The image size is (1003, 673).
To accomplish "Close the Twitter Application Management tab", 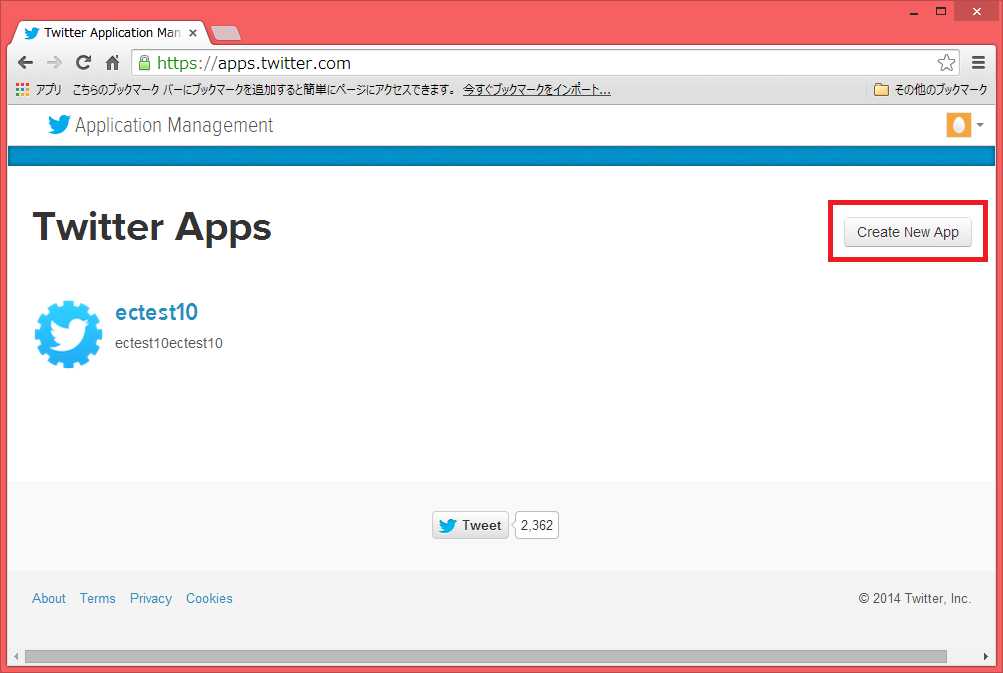I will click(x=193, y=33).
